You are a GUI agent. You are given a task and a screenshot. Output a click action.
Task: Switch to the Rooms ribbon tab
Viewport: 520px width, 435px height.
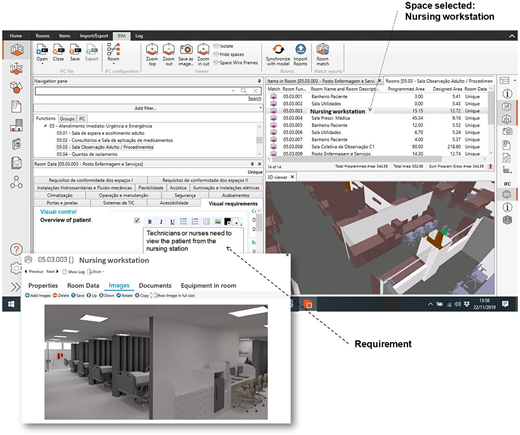(43, 36)
